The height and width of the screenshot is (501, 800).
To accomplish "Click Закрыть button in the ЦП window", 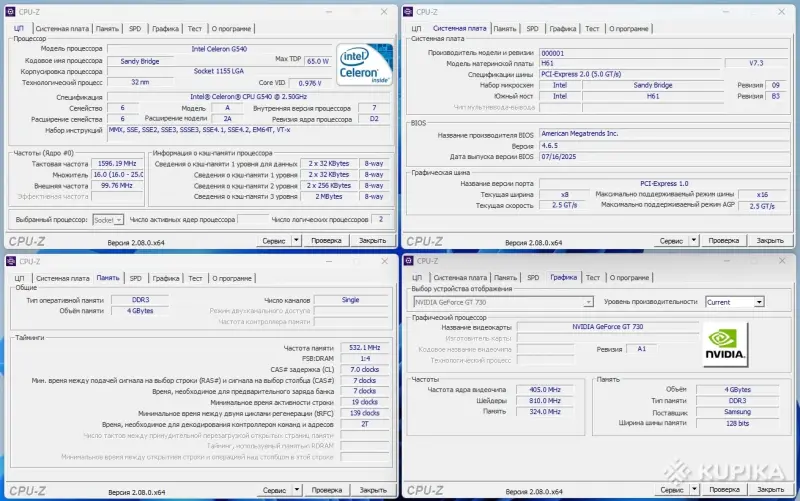I will [x=372, y=240].
